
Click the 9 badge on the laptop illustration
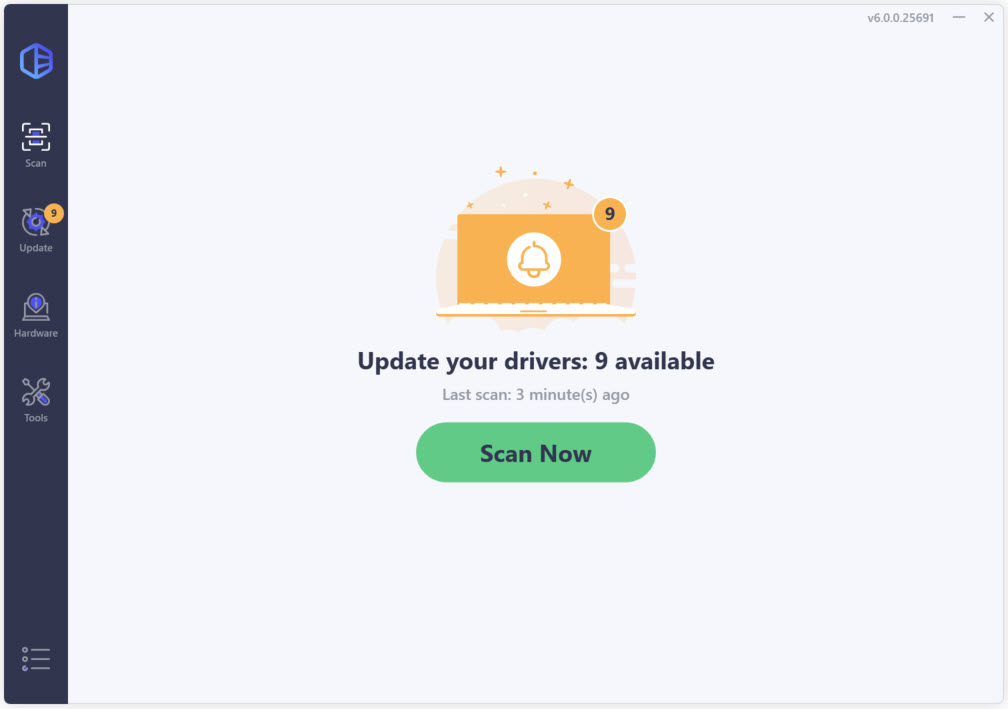pyautogui.click(x=609, y=214)
